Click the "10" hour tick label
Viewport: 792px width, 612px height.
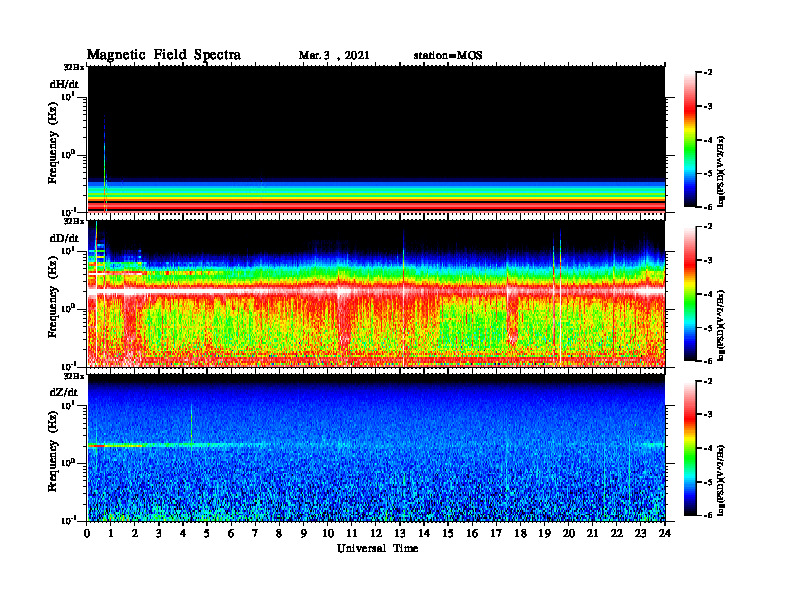[327, 533]
